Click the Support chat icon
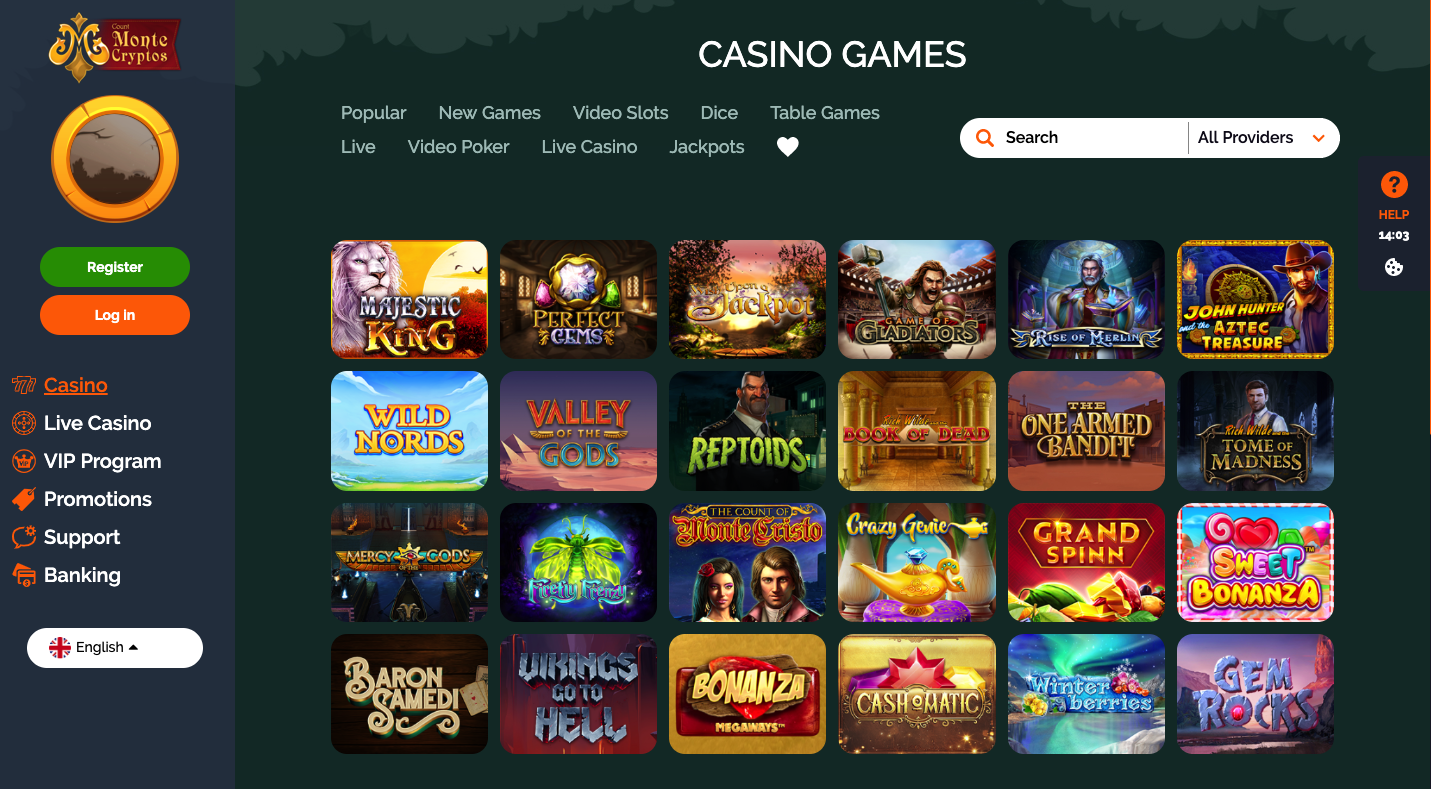 point(23,537)
